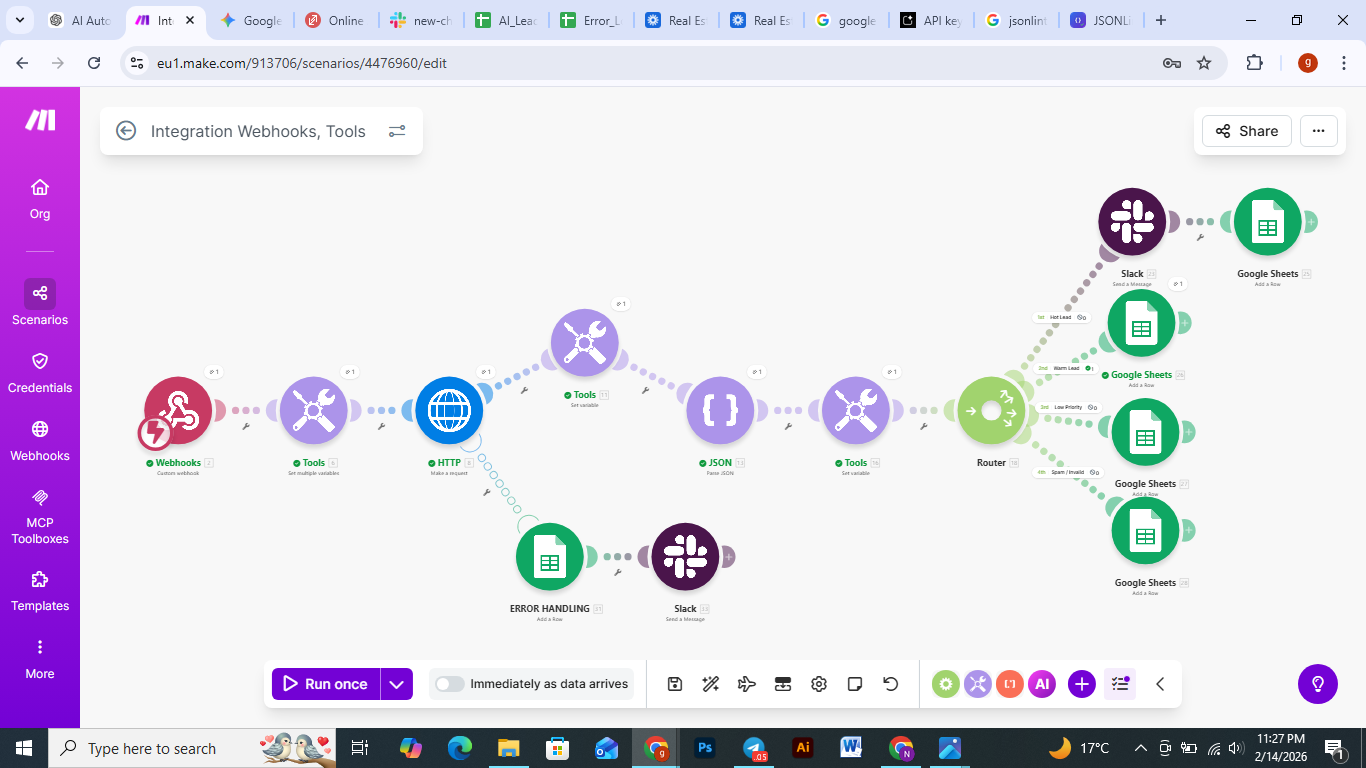Click the airplane explain flow icon
Screen dimensions: 1366x768
747,684
